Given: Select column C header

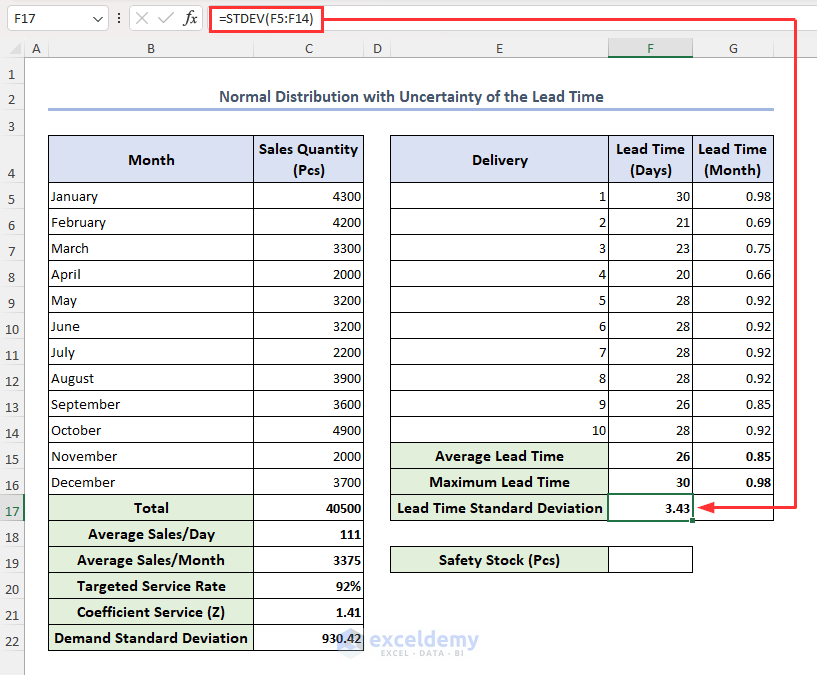Looking at the screenshot, I should pos(309,49).
